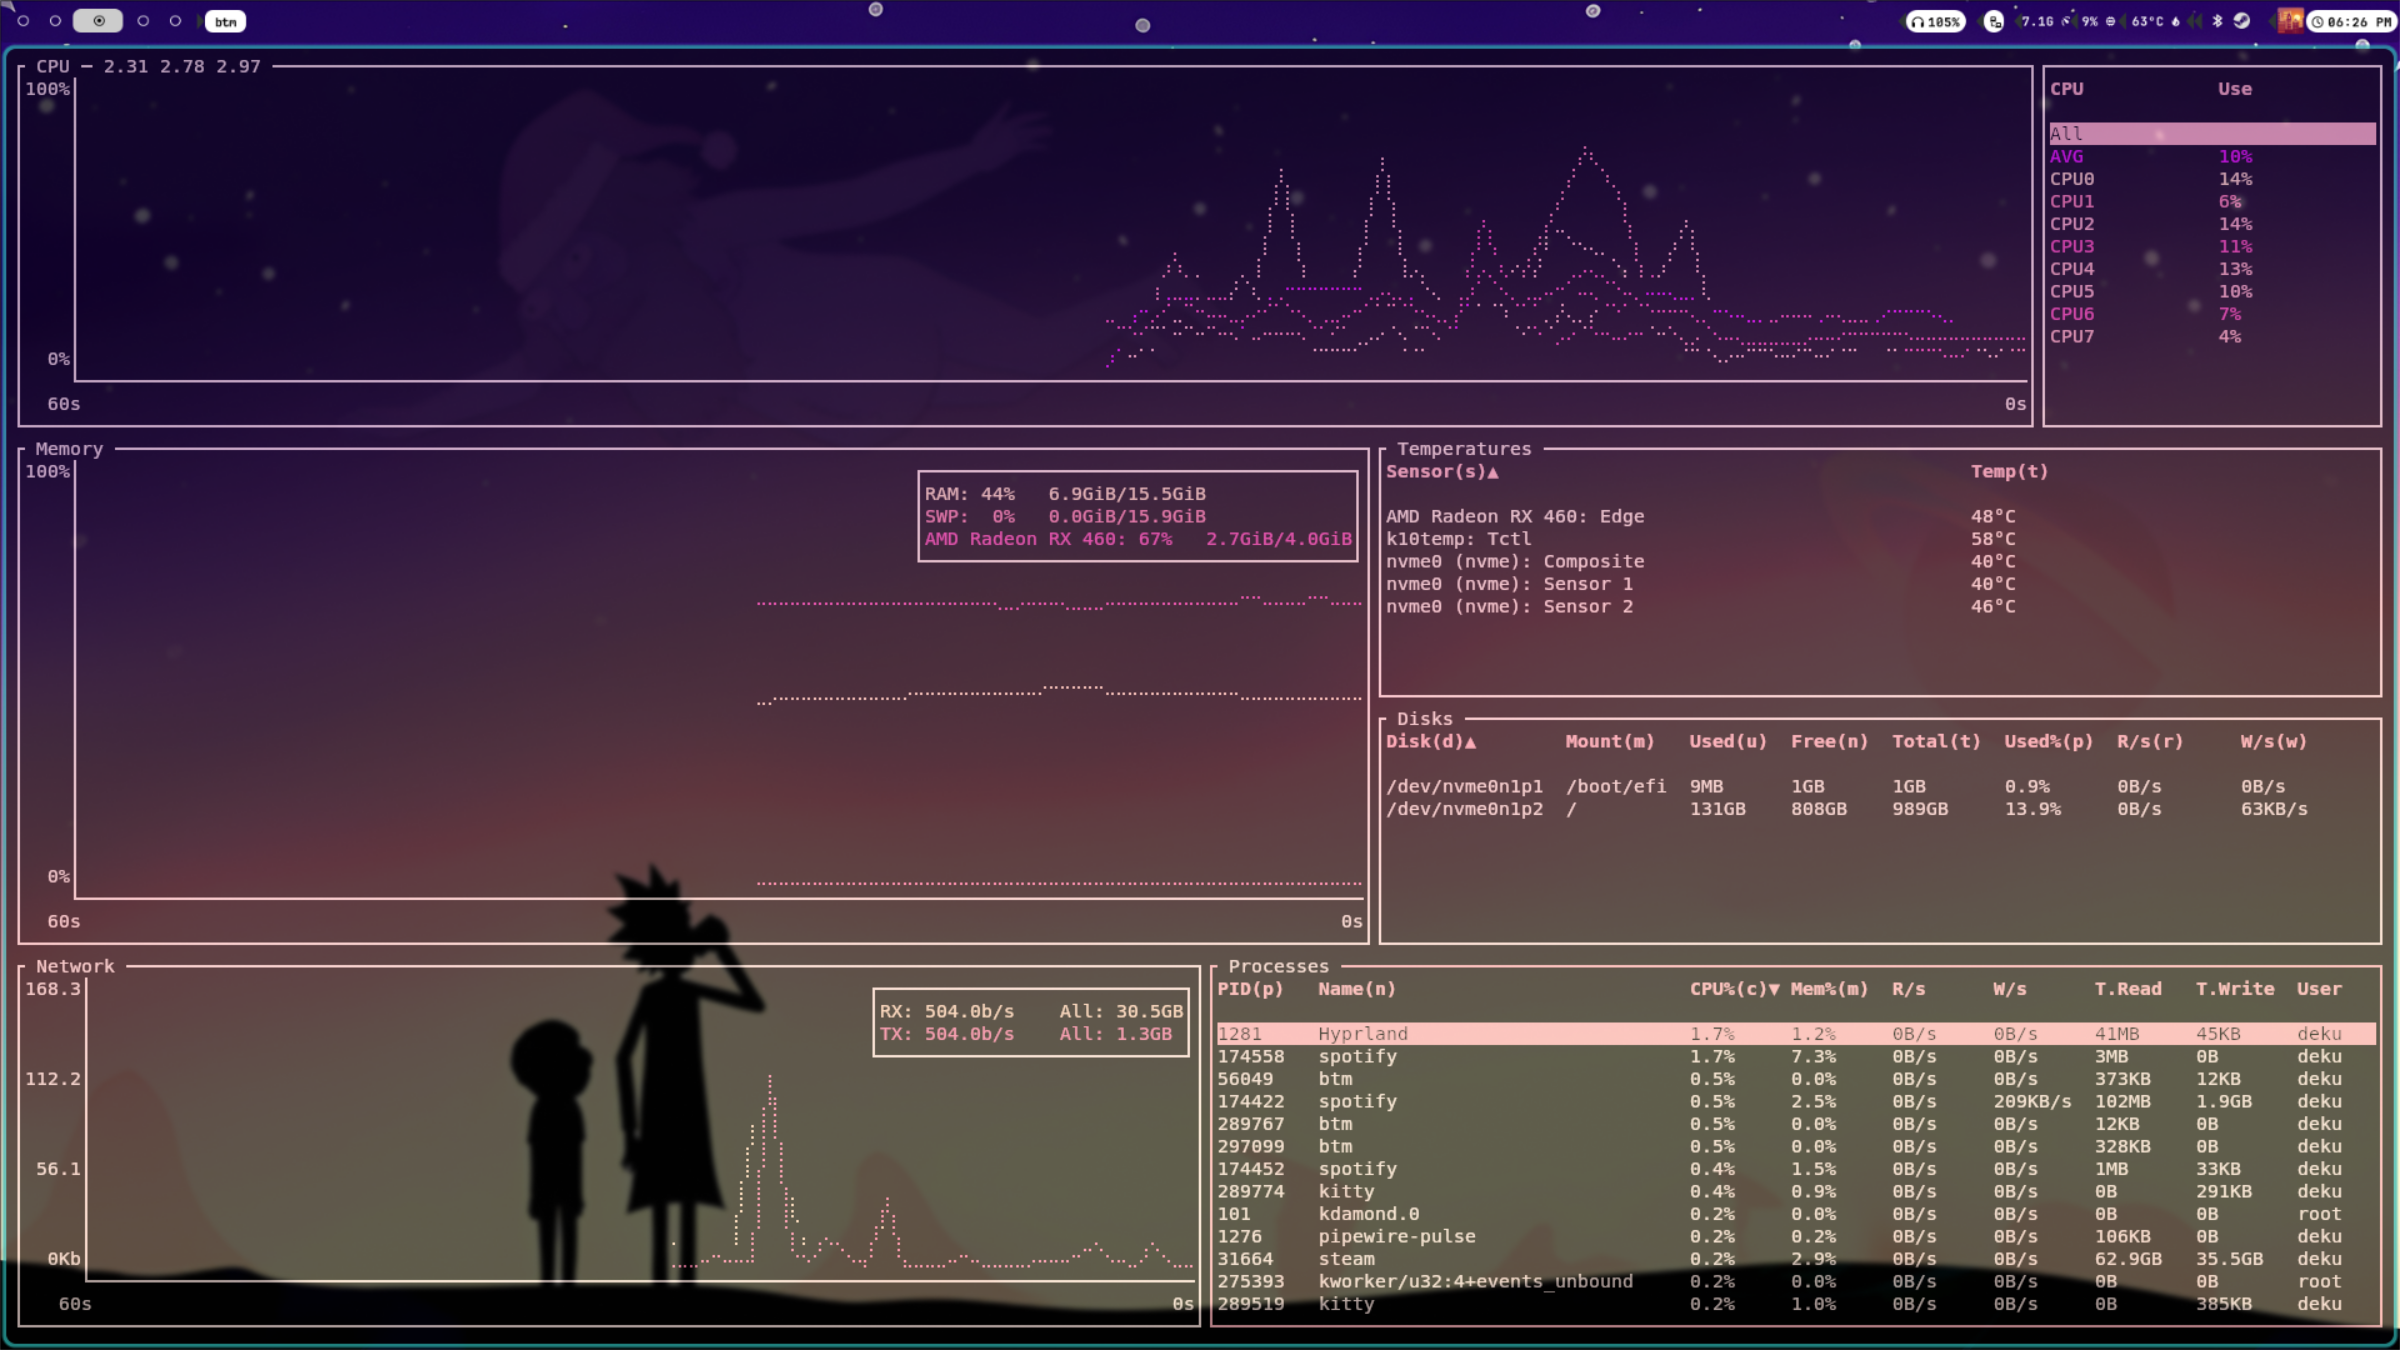Sort disks by Mount(m) column
This screenshot has width=2401, height=1351.
click(1609, 742)
